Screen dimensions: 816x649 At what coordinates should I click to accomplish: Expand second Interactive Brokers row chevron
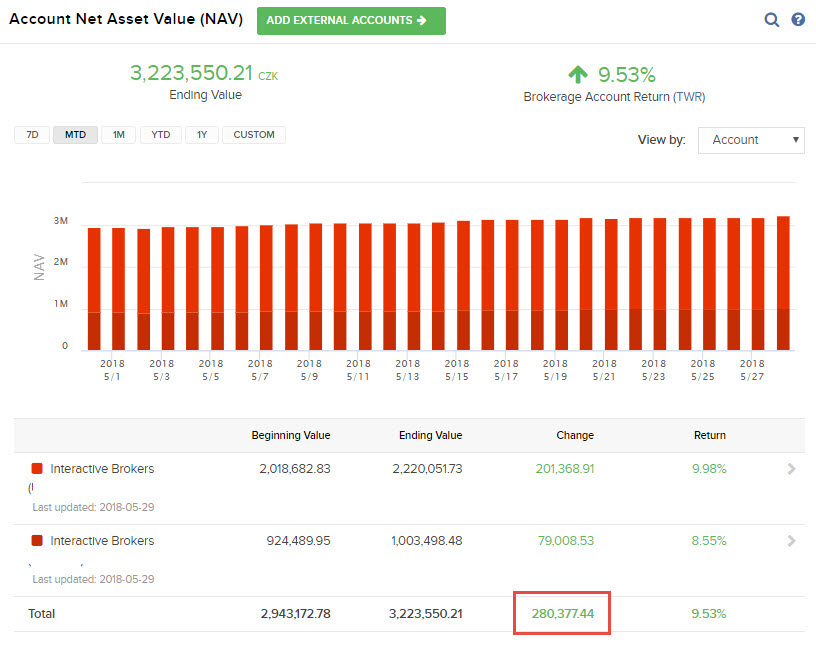point(791,541)
